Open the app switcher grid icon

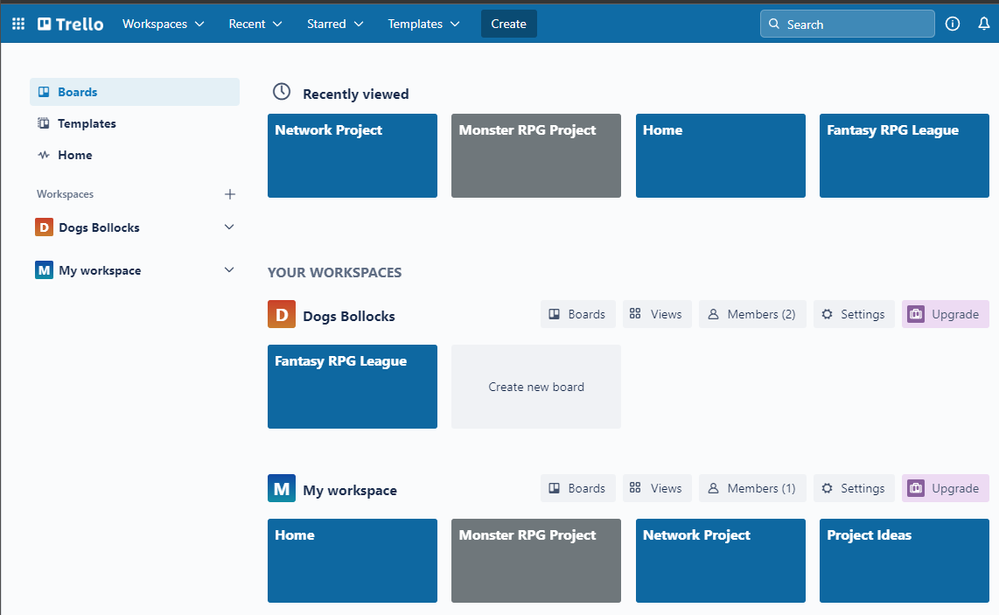pyautogui.click(x=18, y=24)
